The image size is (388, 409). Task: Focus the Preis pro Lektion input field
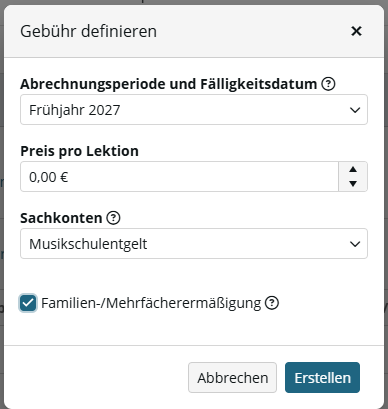coord(179,177)
